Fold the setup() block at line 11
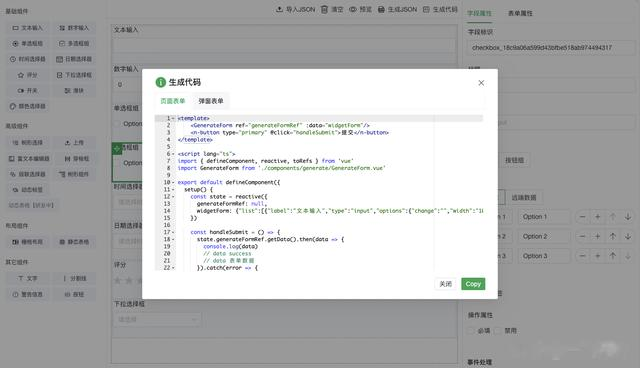This screenshot has height=368, width=640. click(173, 189)
